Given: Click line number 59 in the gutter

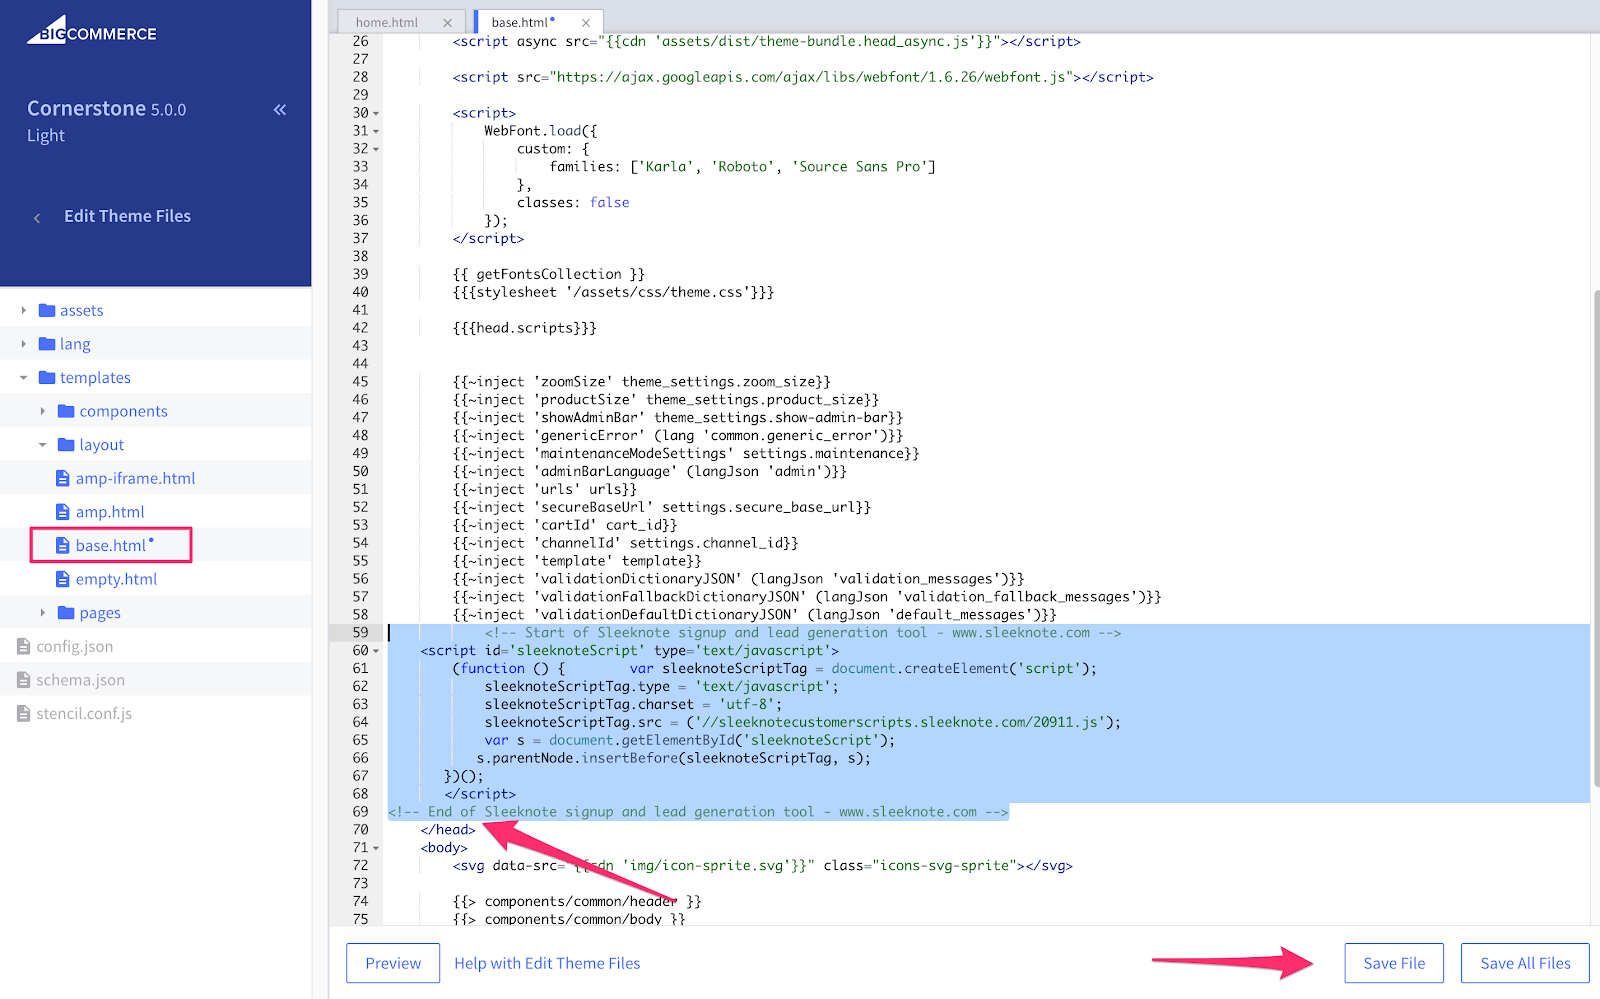Looking at the screenshot, I should (360, 632).
